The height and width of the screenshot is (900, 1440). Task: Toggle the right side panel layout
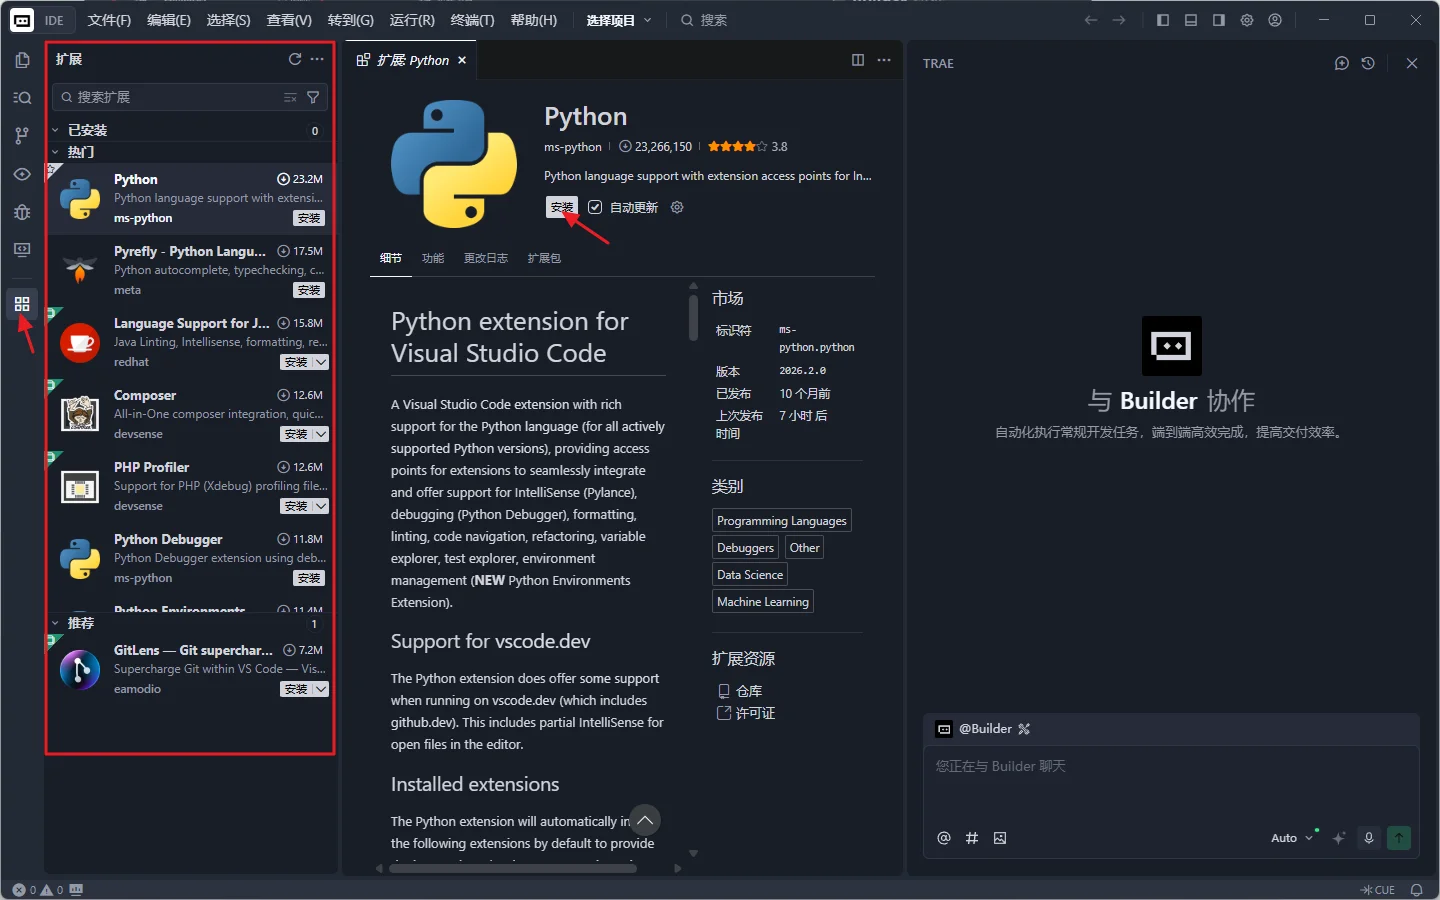1218,20
